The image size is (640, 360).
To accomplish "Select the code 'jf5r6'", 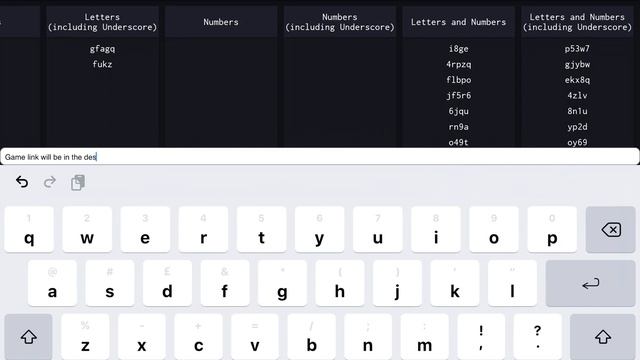I will click(x=458, y=96).
